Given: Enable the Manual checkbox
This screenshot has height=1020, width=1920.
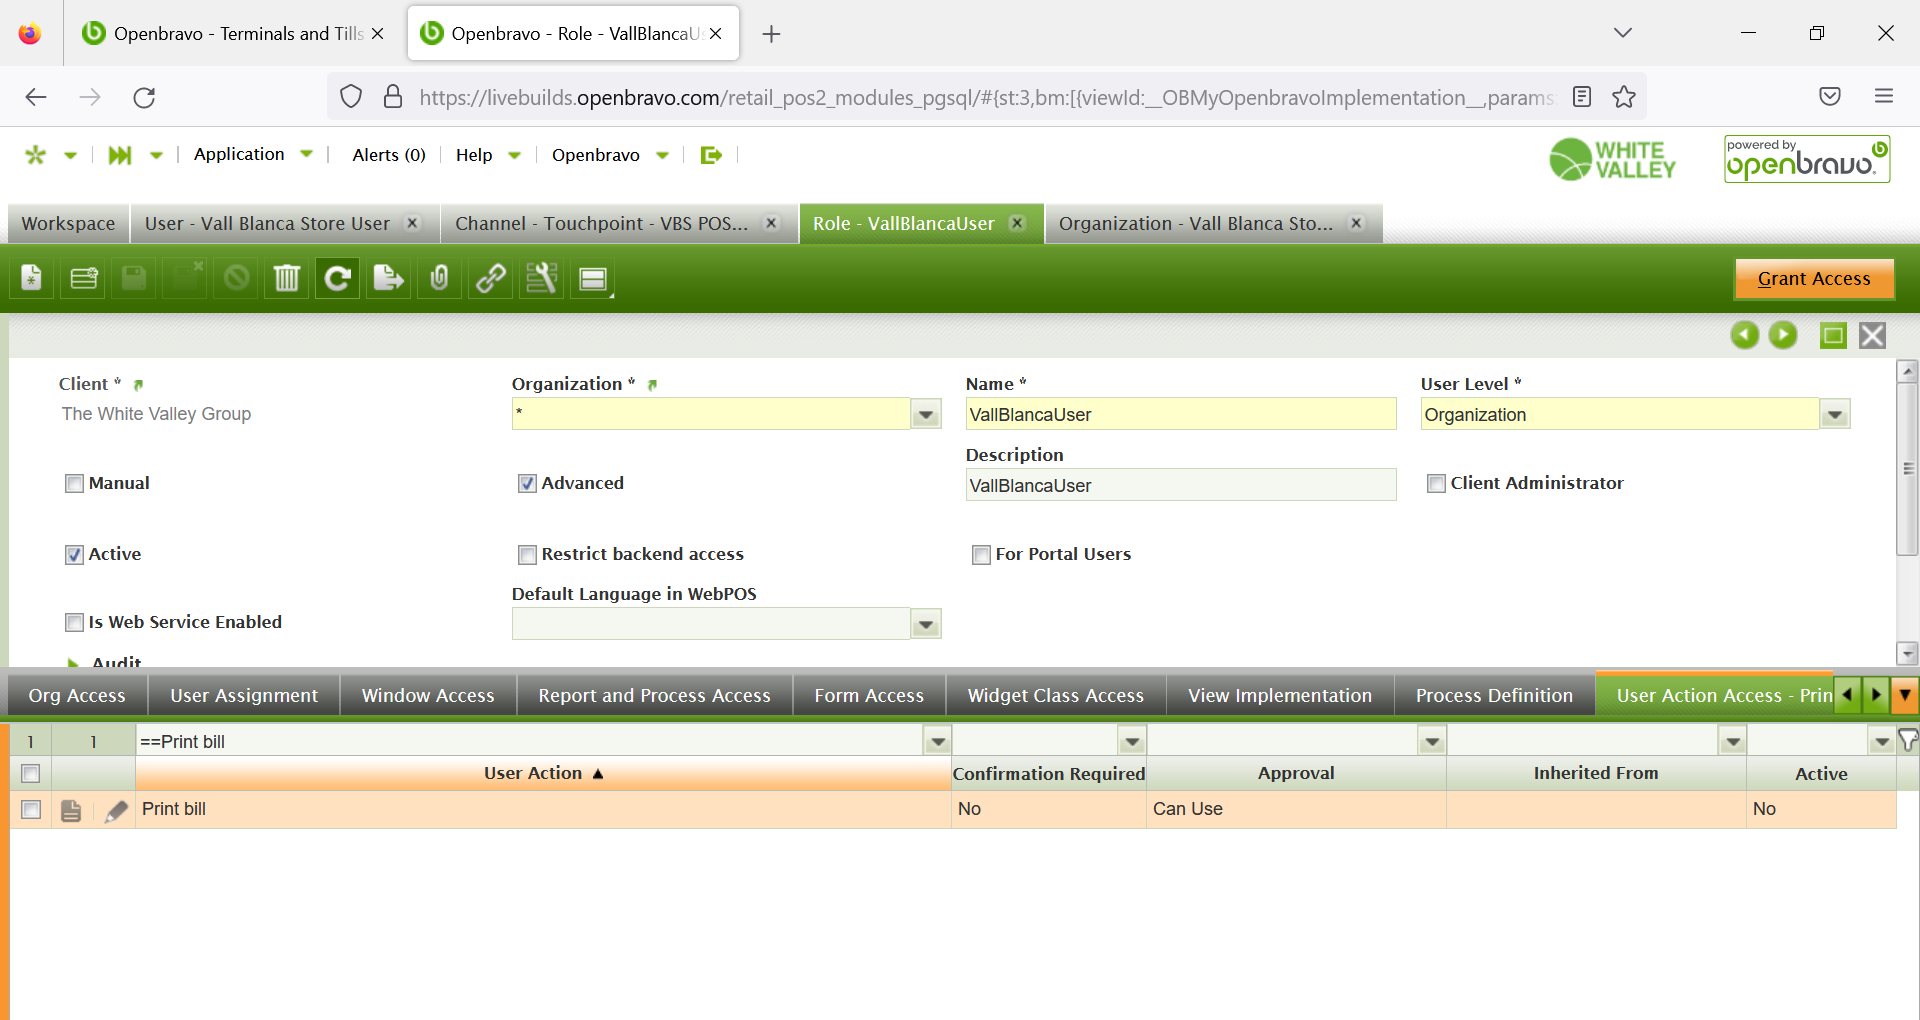Looking at the screenshot, I should pos(74,484).
